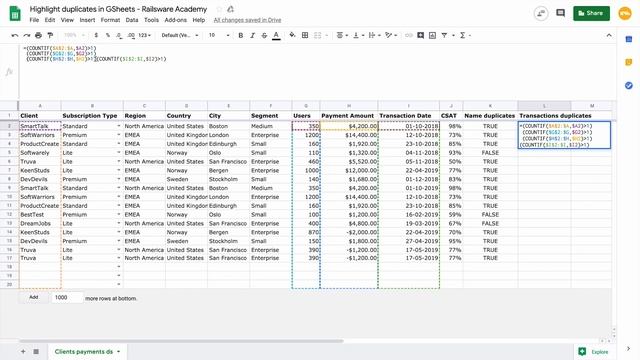The image size is (640, 360).
Task: Show side panel using bottom-right arrow
Action: 629,349
